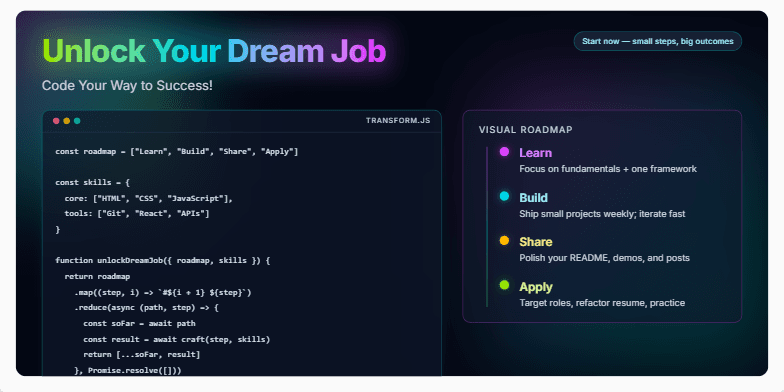This screenshot has height=392, width=784.
Task: Click the 'Start now — small steps, big outcomes' pill
Action: coord(658,41)
